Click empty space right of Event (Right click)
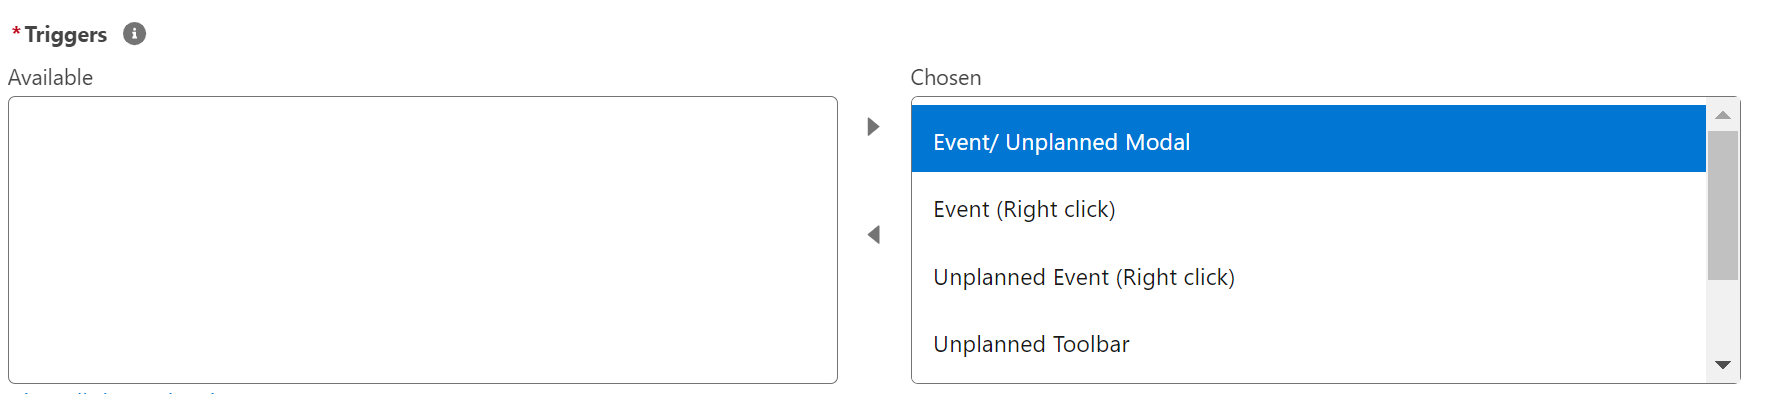Screen dimensions: 1772x394 click(x=1411, y=209)
